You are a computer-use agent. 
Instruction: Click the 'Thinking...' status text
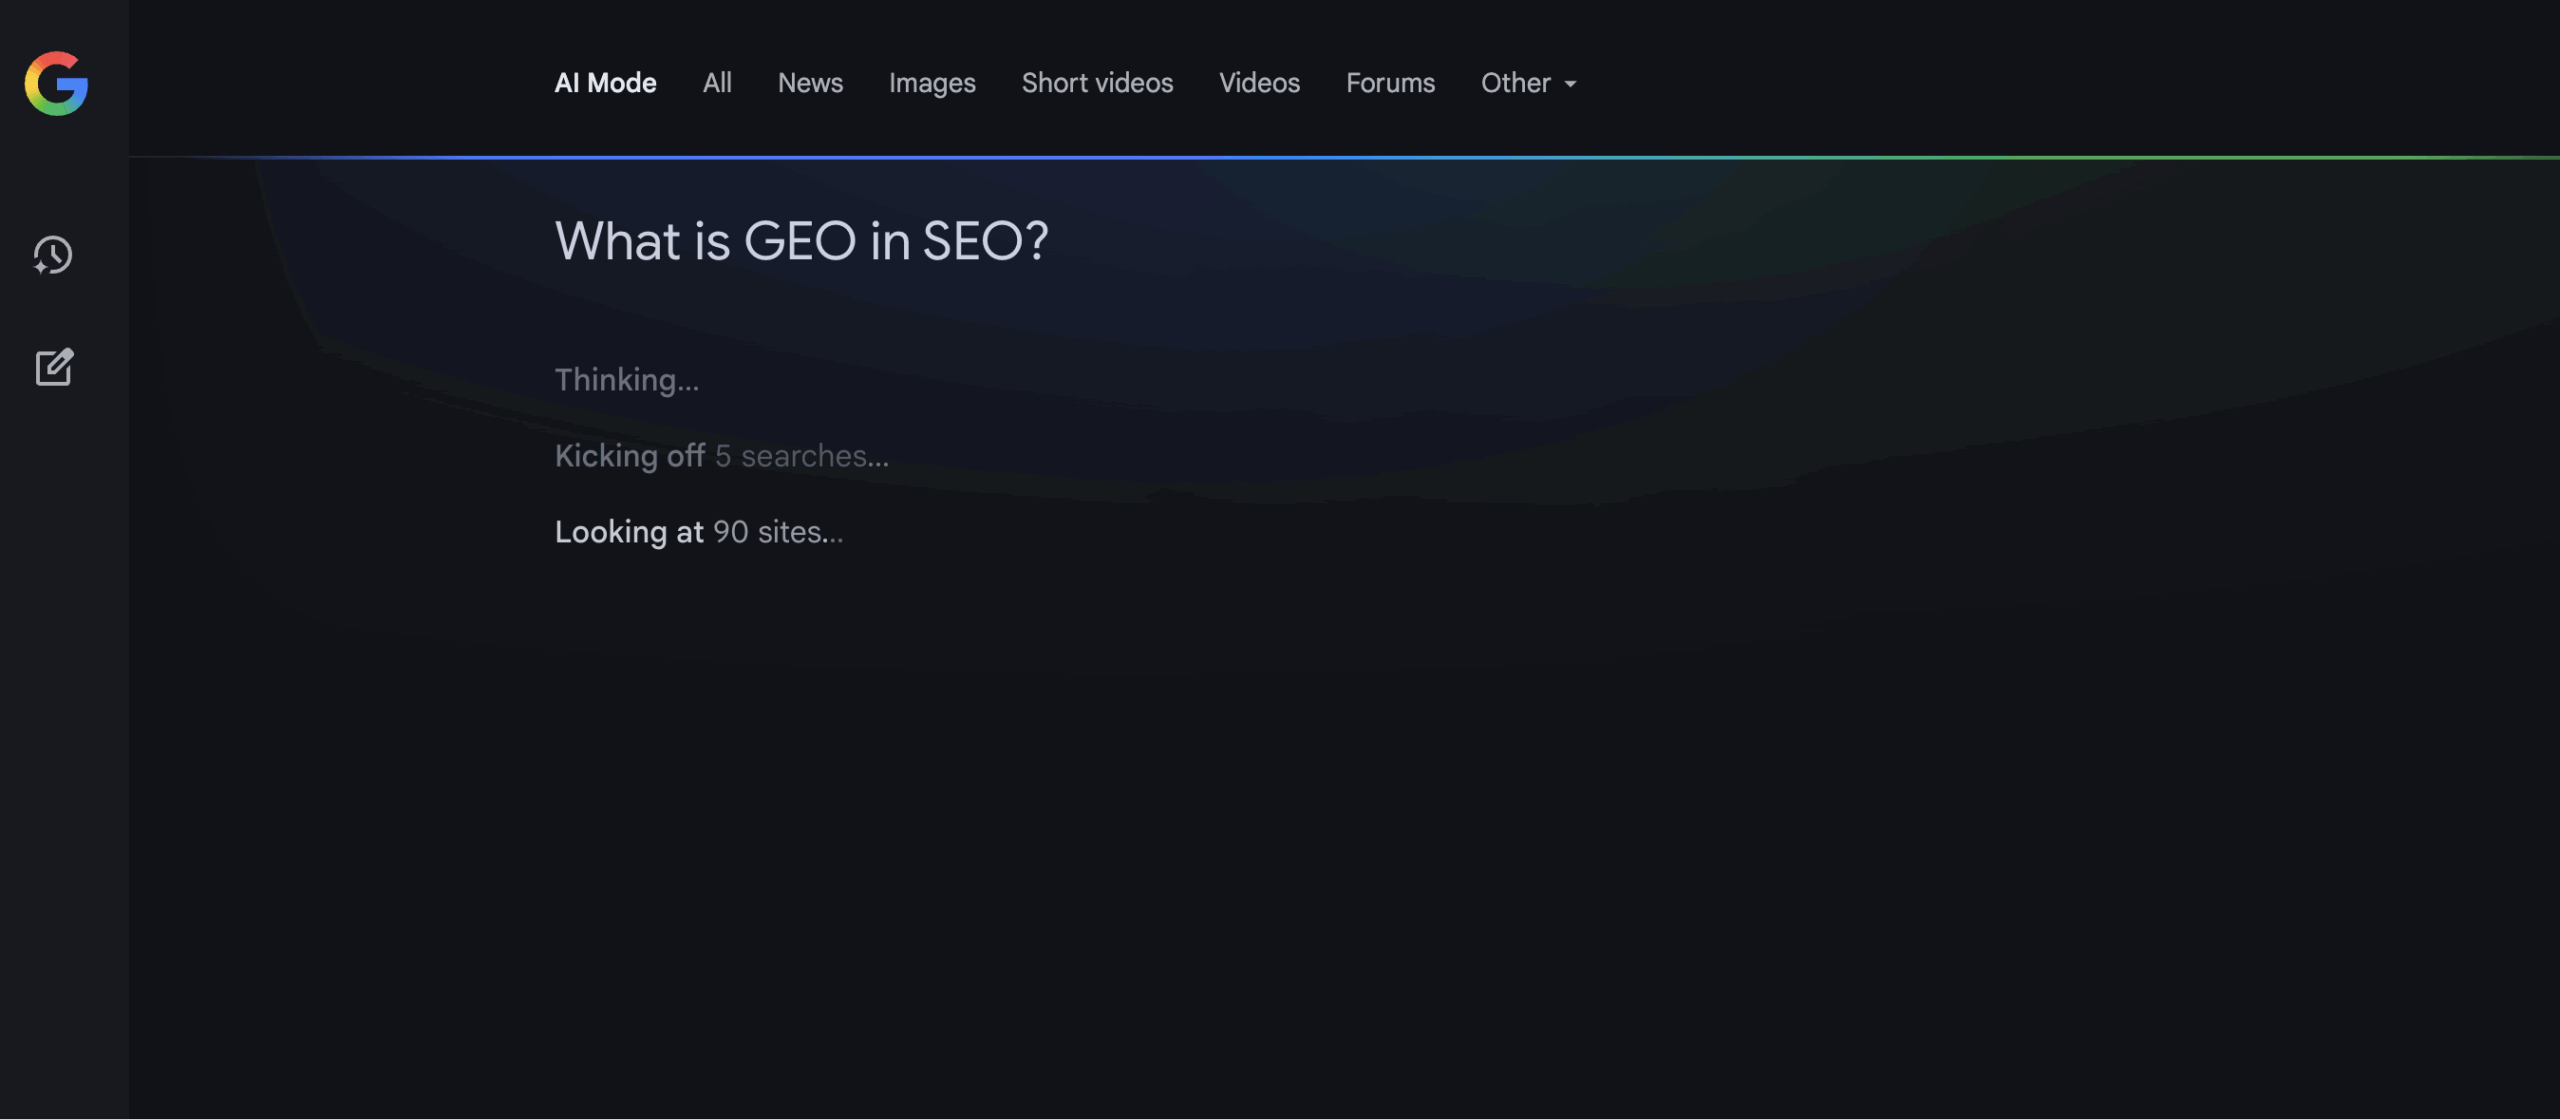click(x=627, y=380)
